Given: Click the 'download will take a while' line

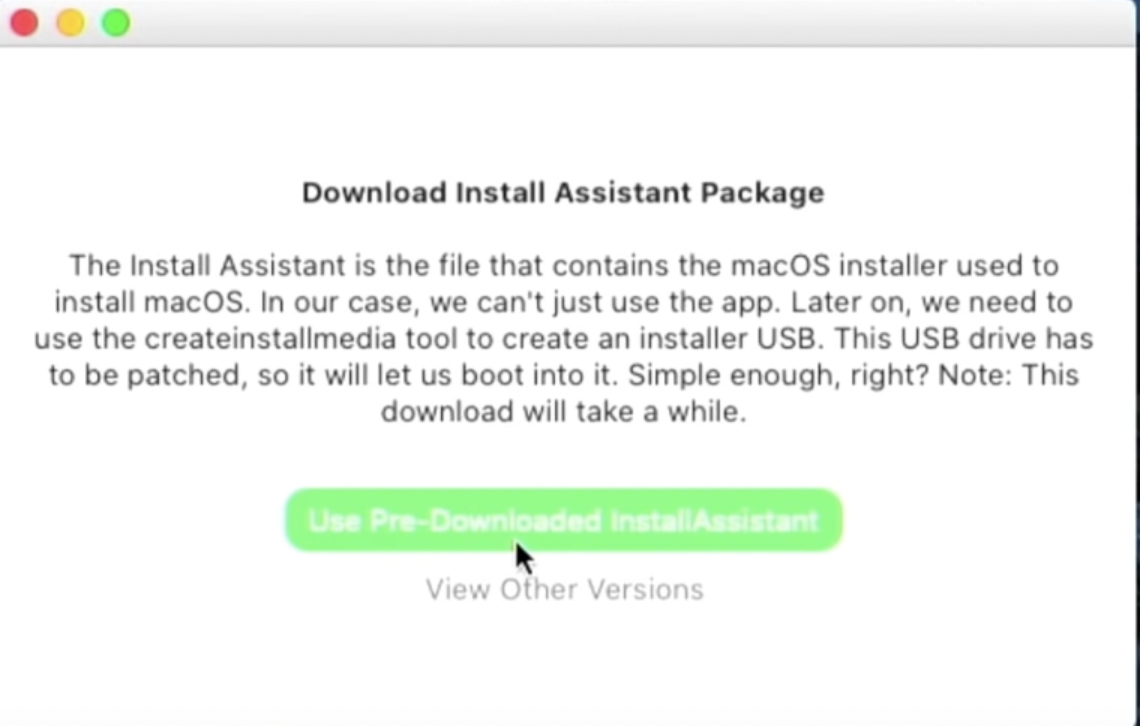Looking at the screenshot, I should [x=563, y=412].
